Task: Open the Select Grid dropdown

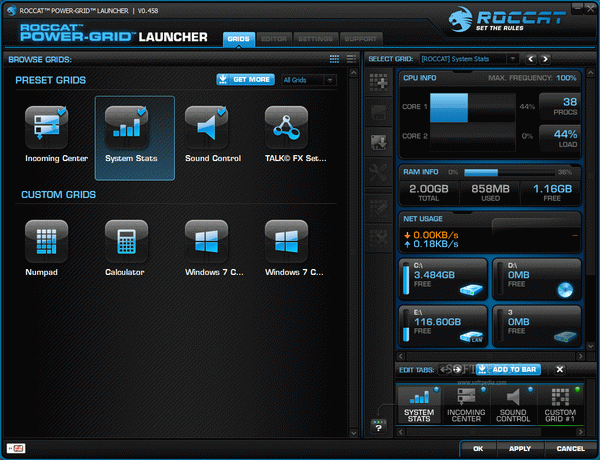Action: pyautogui.click(x=469, y=59)
